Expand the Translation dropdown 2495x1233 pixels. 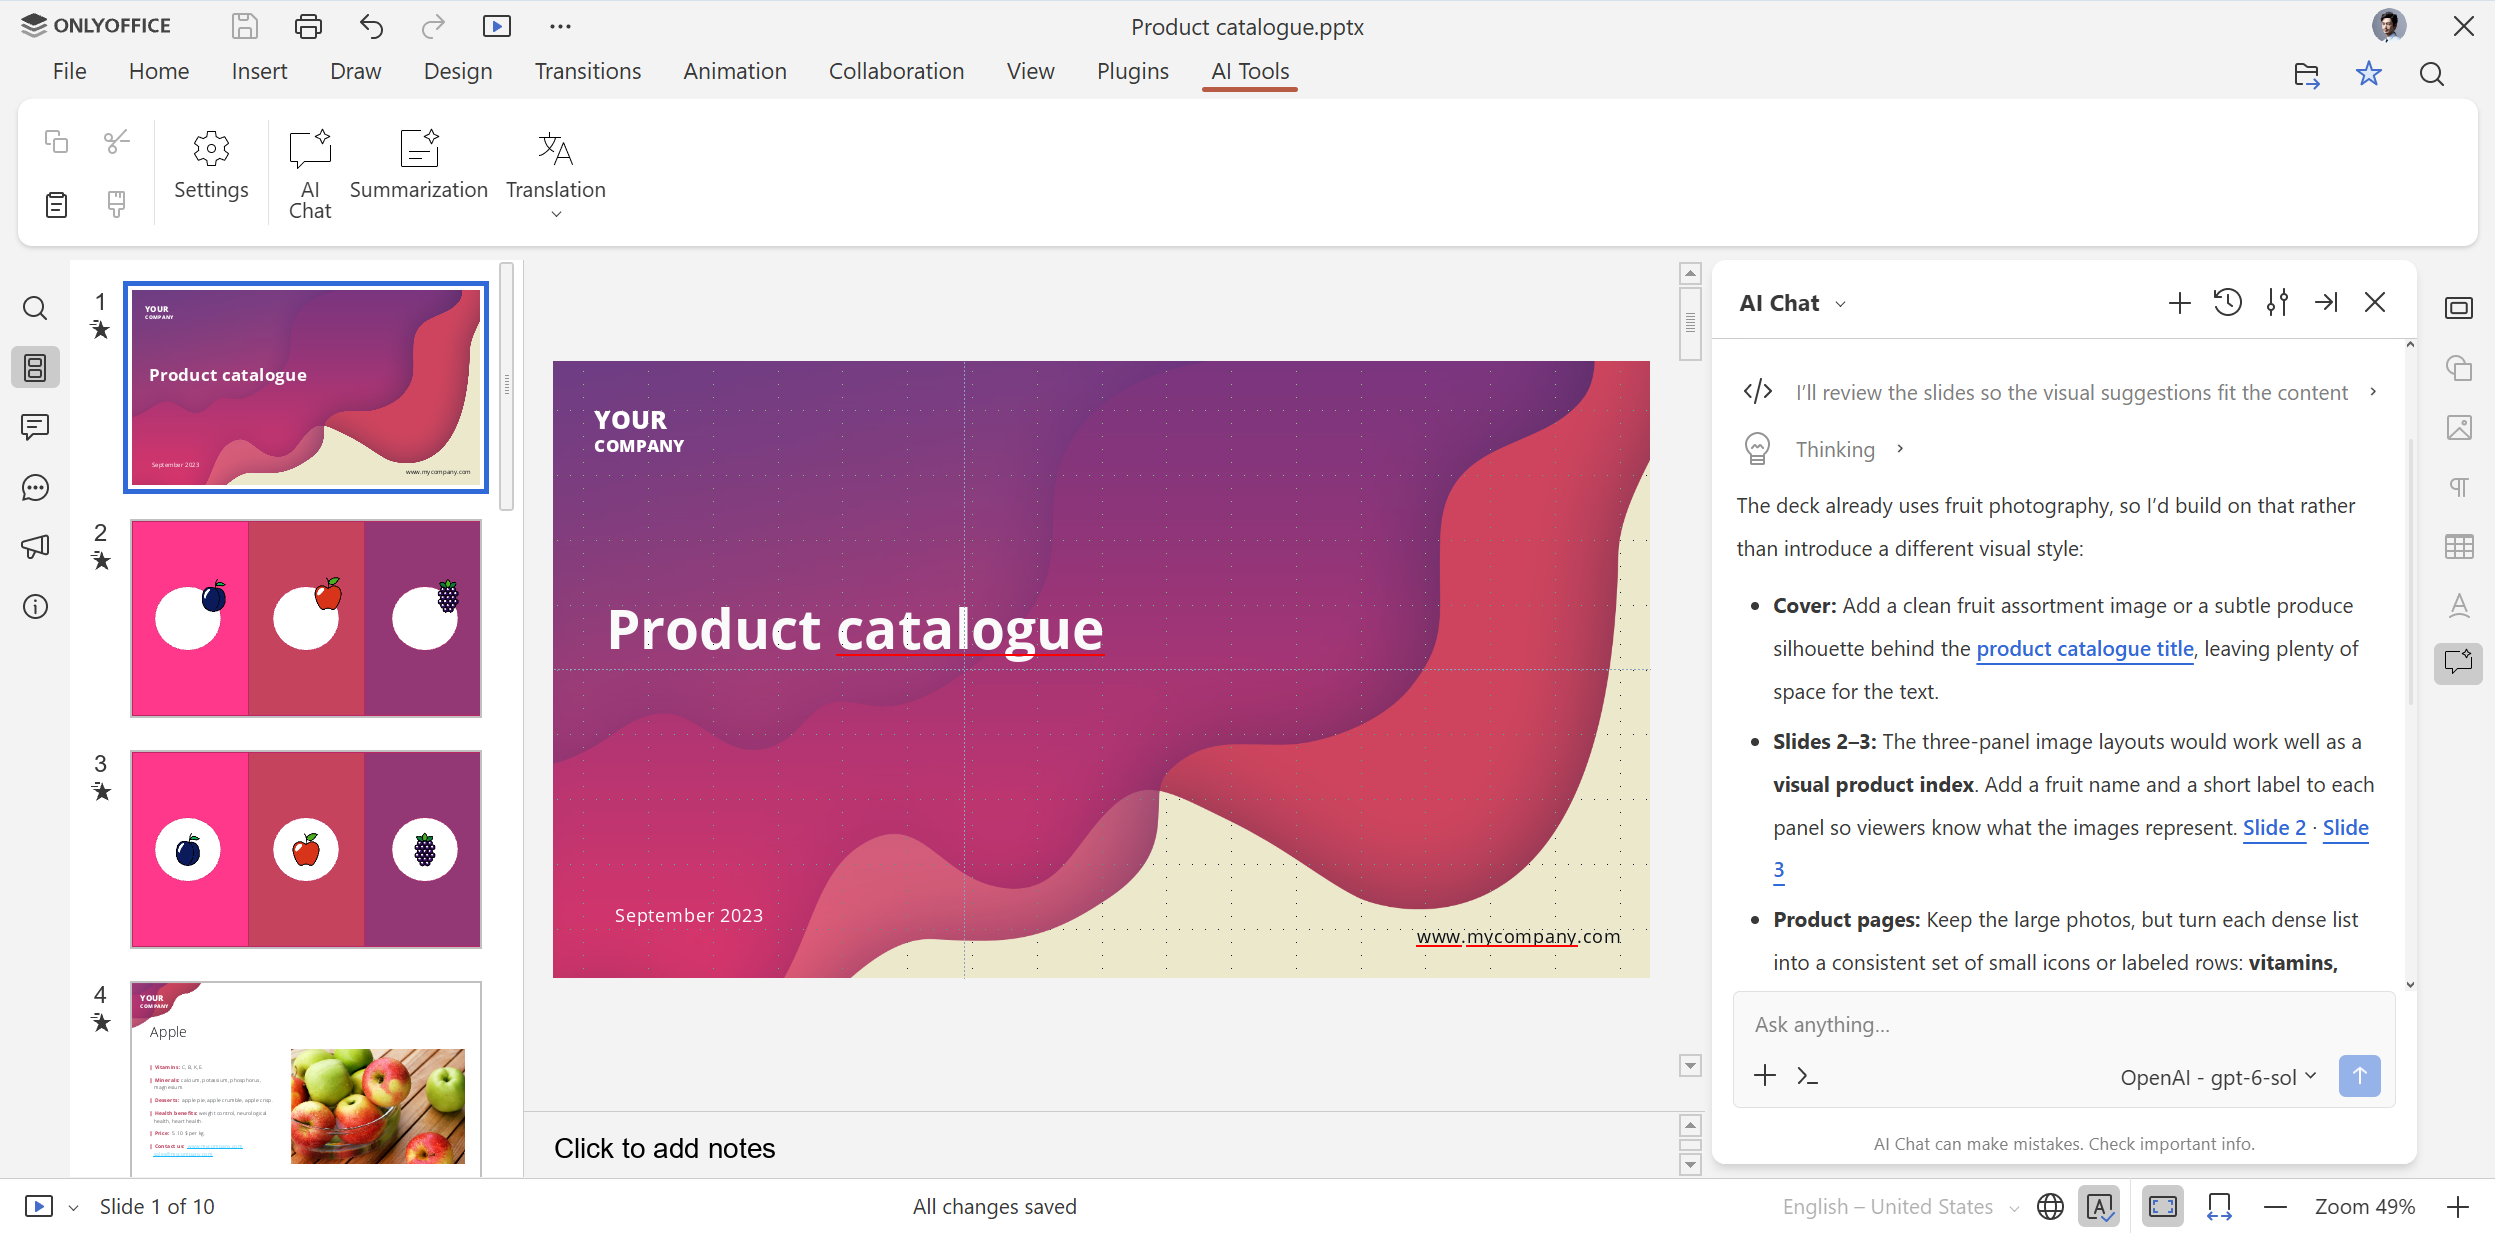[556, 214]
